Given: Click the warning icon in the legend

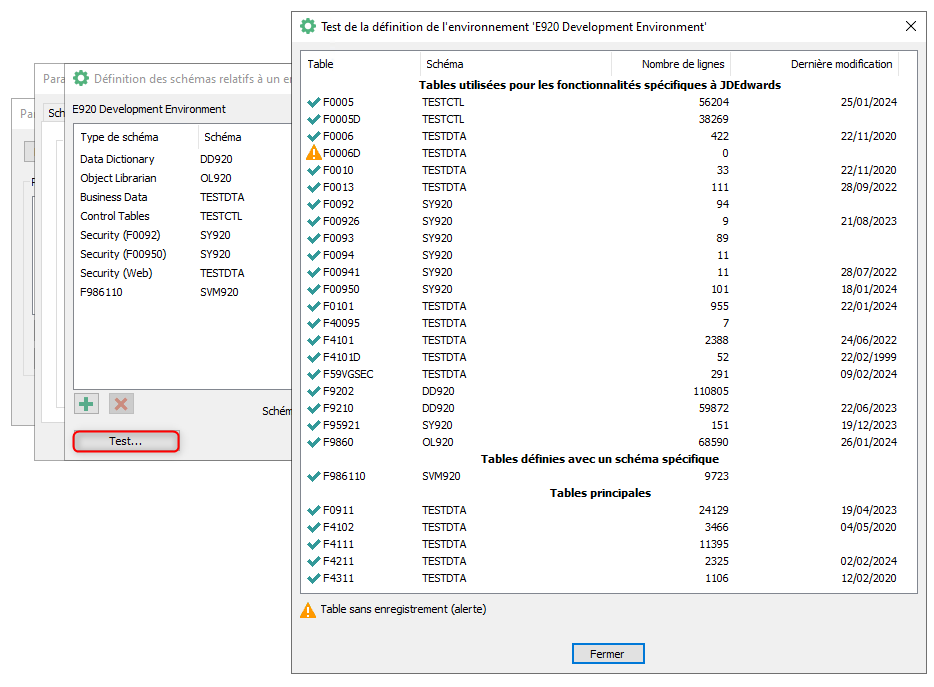Looking at the screenshot, I should pos(308,610).
